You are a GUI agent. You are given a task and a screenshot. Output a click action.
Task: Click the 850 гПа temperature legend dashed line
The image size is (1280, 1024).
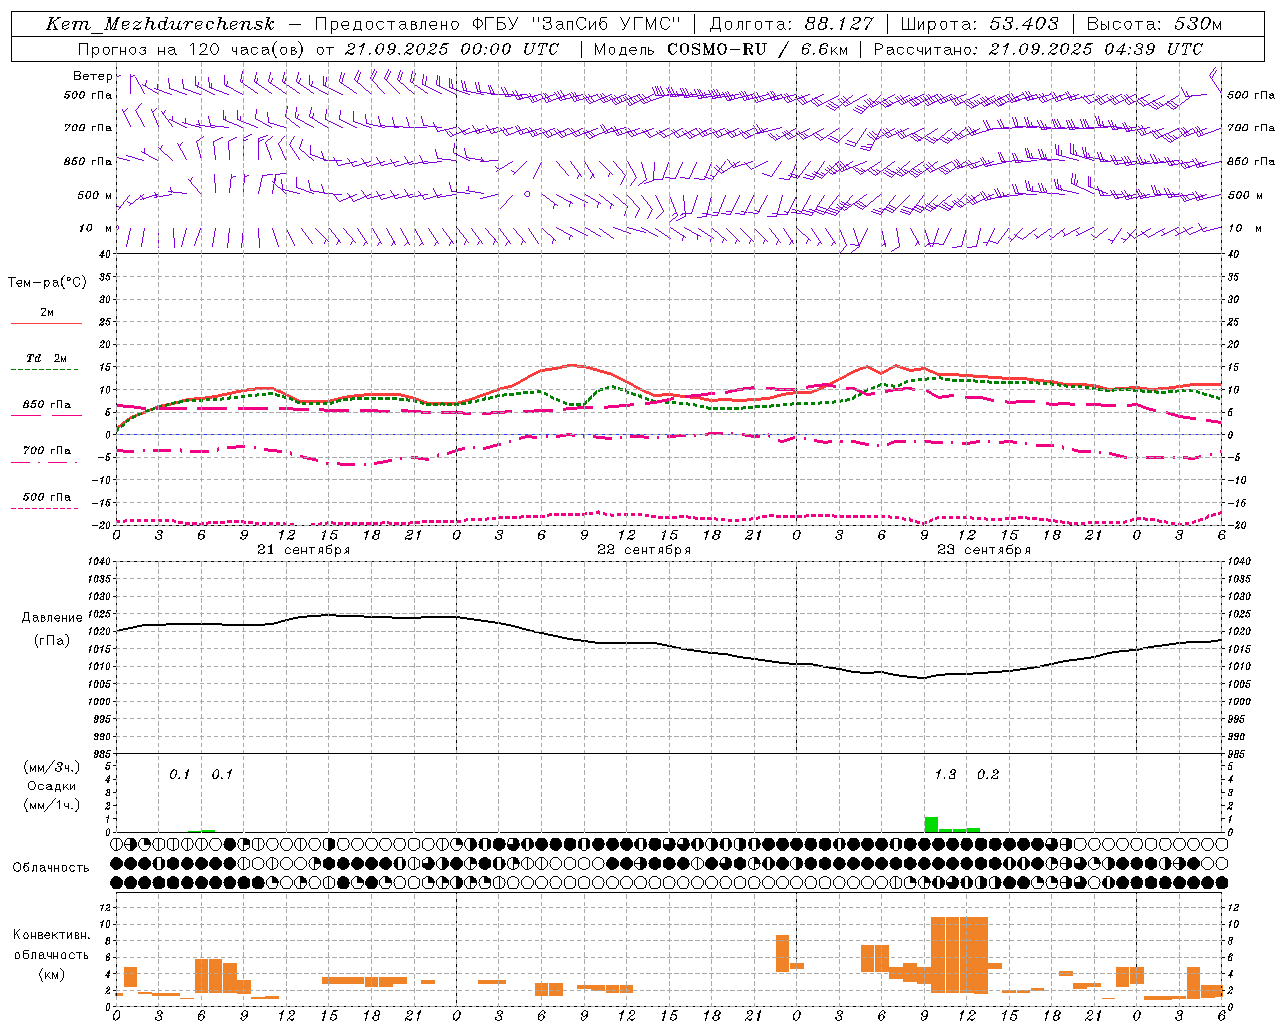(x=46, y=415)
